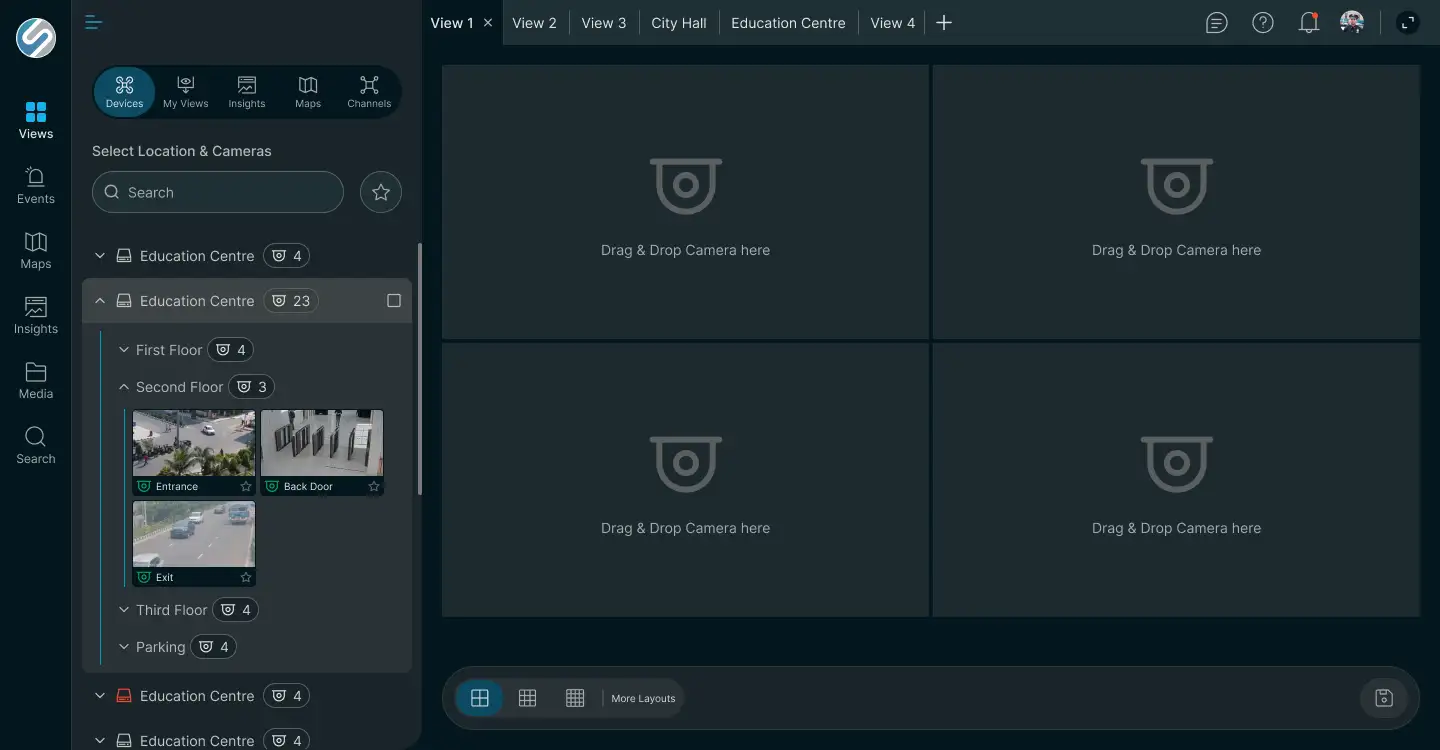Select the 2x2 grid layout
The image size is (1440, 750).
tap(480, 698)
